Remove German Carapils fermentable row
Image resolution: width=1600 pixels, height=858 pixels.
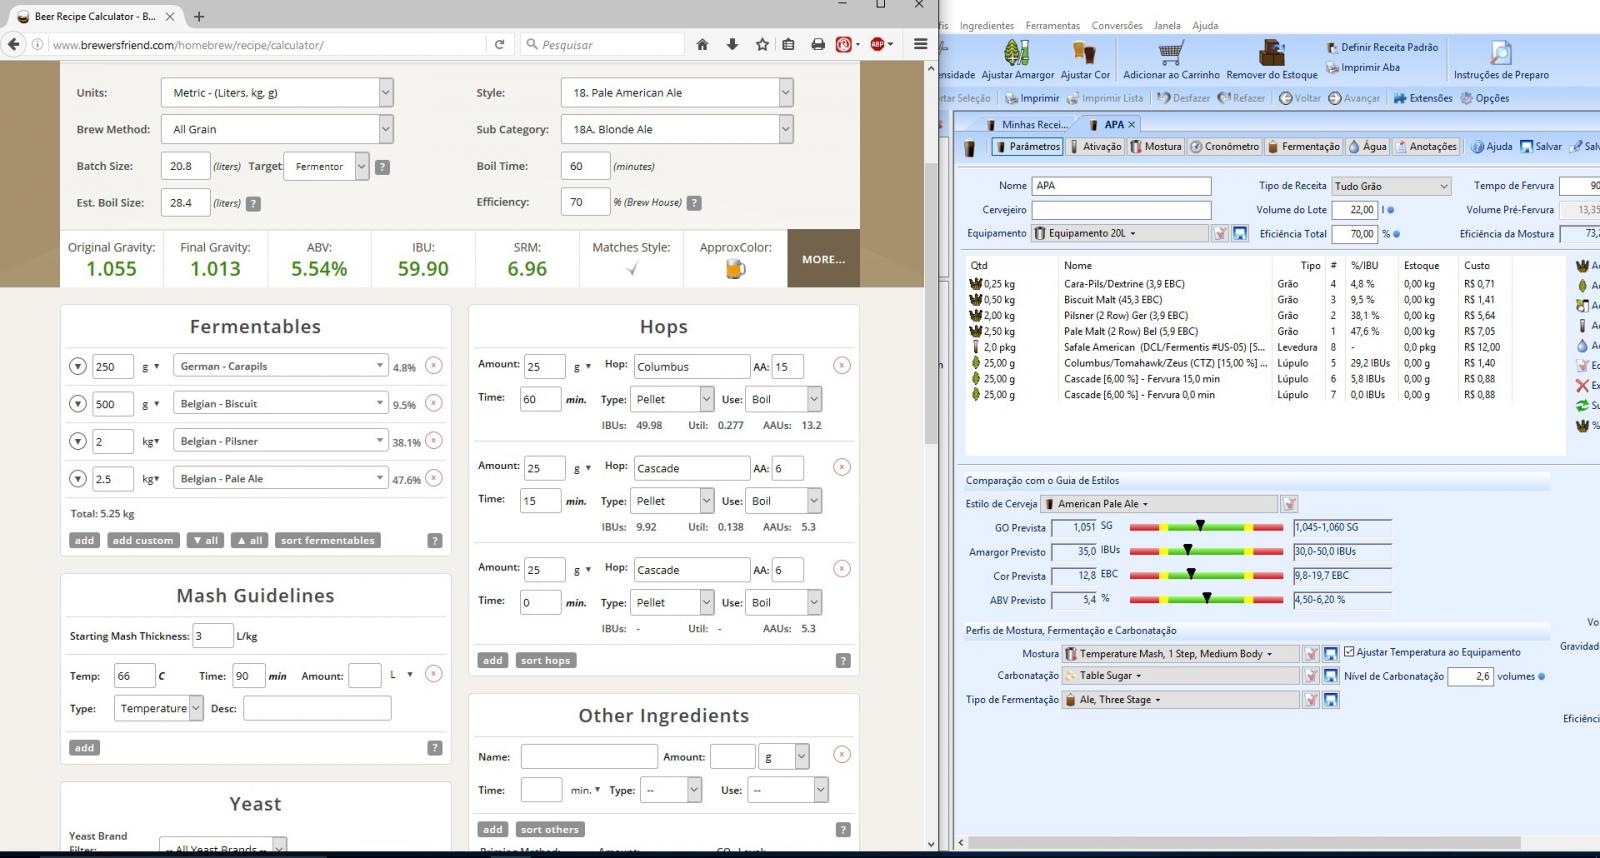click(x=433, y=366)
